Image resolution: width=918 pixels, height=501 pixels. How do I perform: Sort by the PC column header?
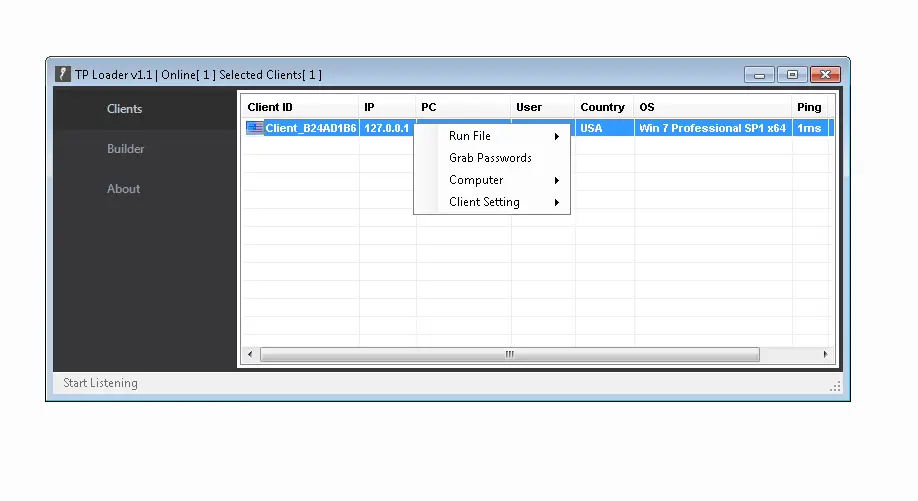pos(463,107)
